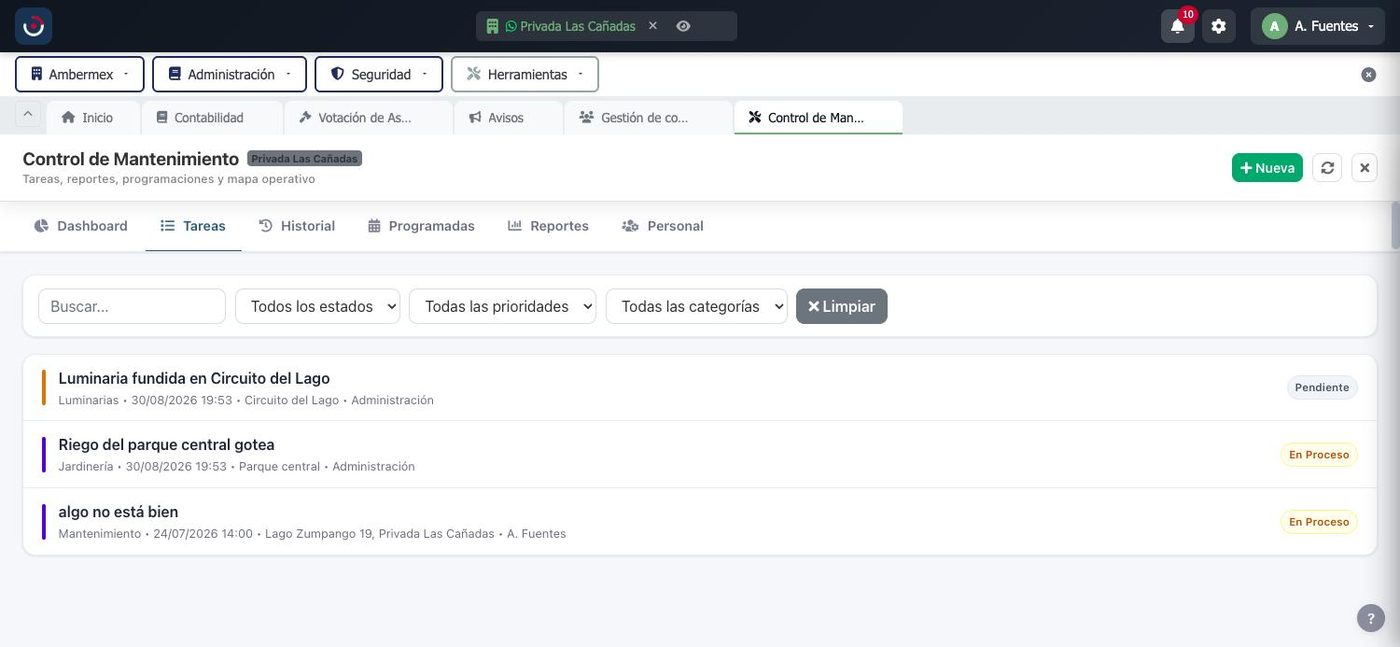Click the gray circular close icon beside Herramientas
The height and width of the screenshot is (647, 1400).
[1368, 74]
